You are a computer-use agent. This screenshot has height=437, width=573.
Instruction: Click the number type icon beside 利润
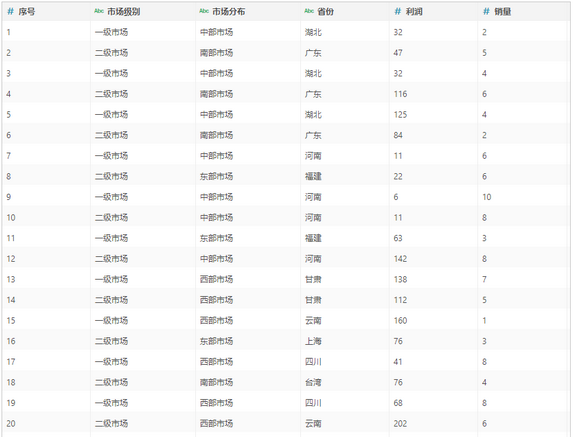click(x=398, y=12)
